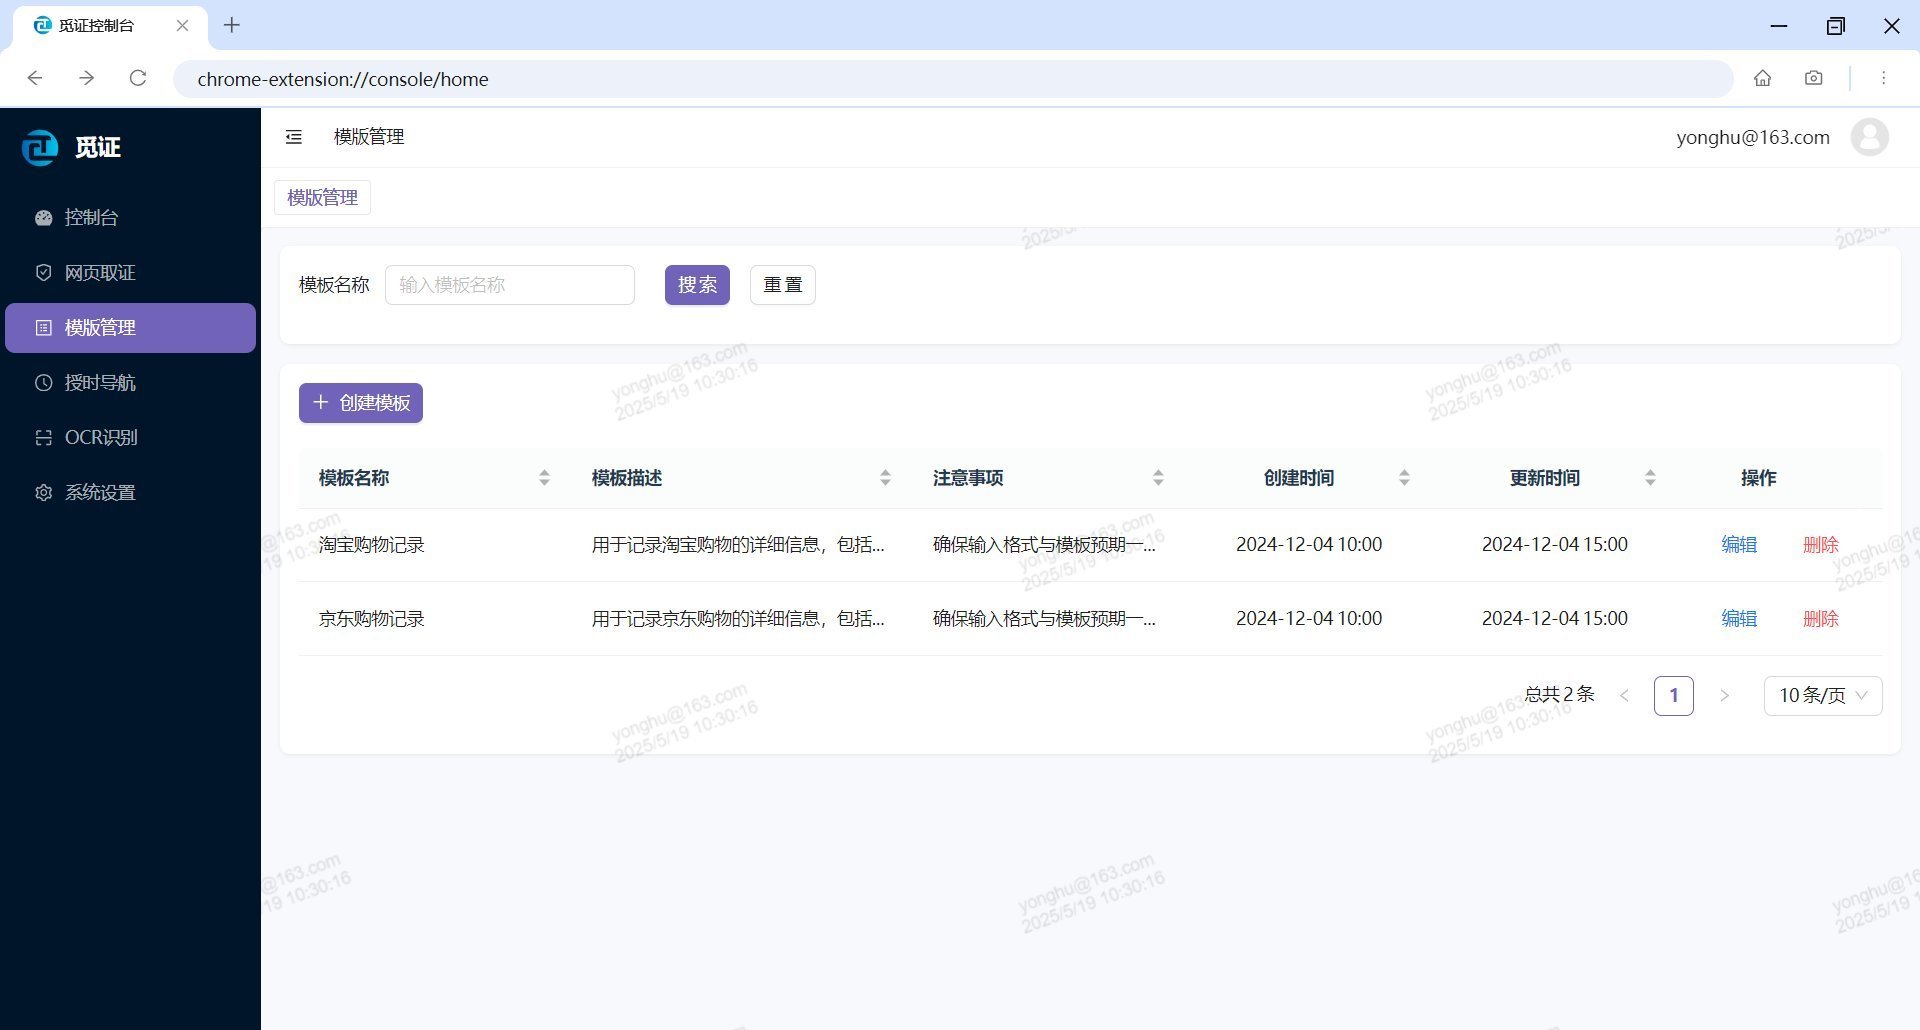Click the 搜索 search button

coord(697,284)
